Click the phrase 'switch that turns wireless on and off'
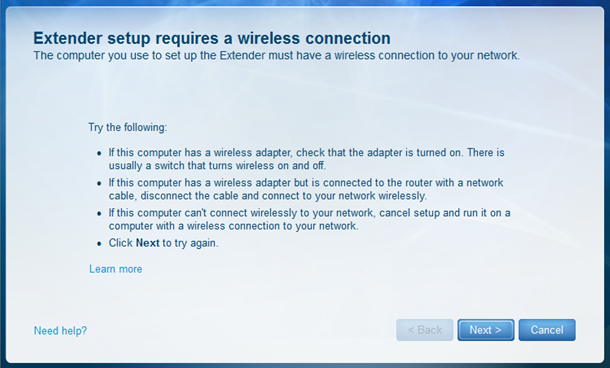This screenshot has height=368, width=610. [x=239, y=166]
